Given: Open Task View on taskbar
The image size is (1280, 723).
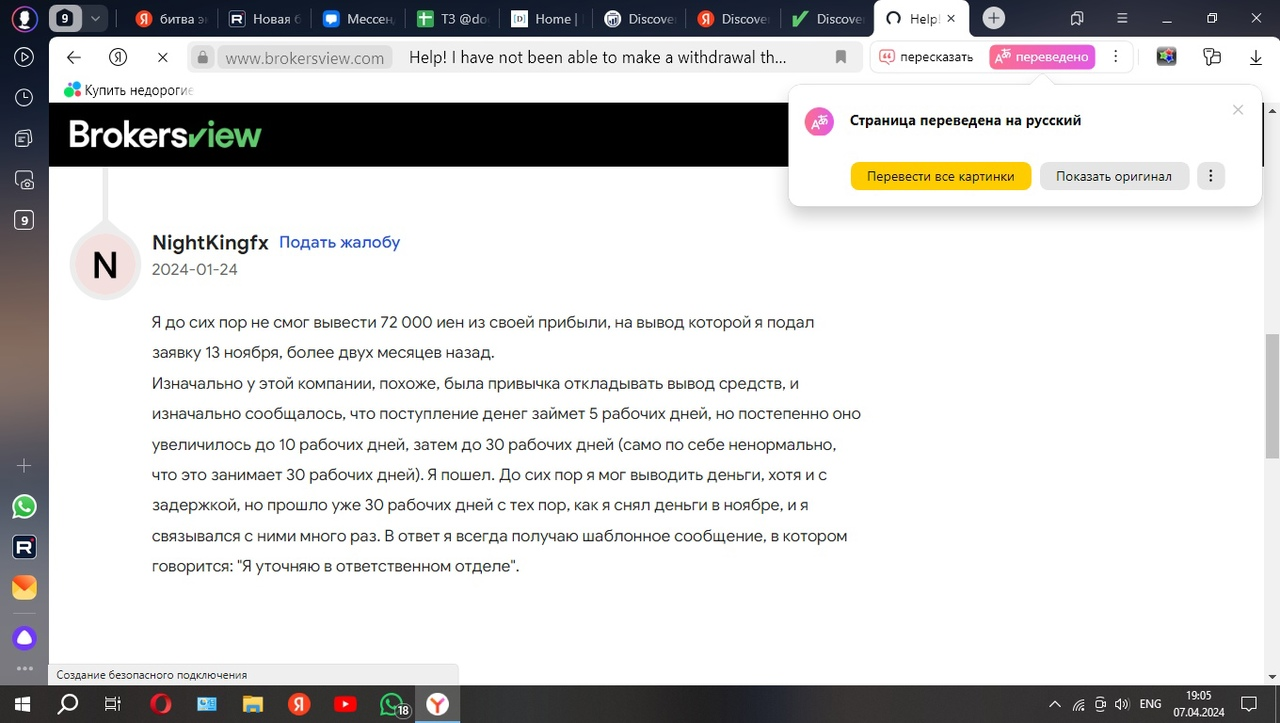Looking at the screenshot, I should click(113, 704).
